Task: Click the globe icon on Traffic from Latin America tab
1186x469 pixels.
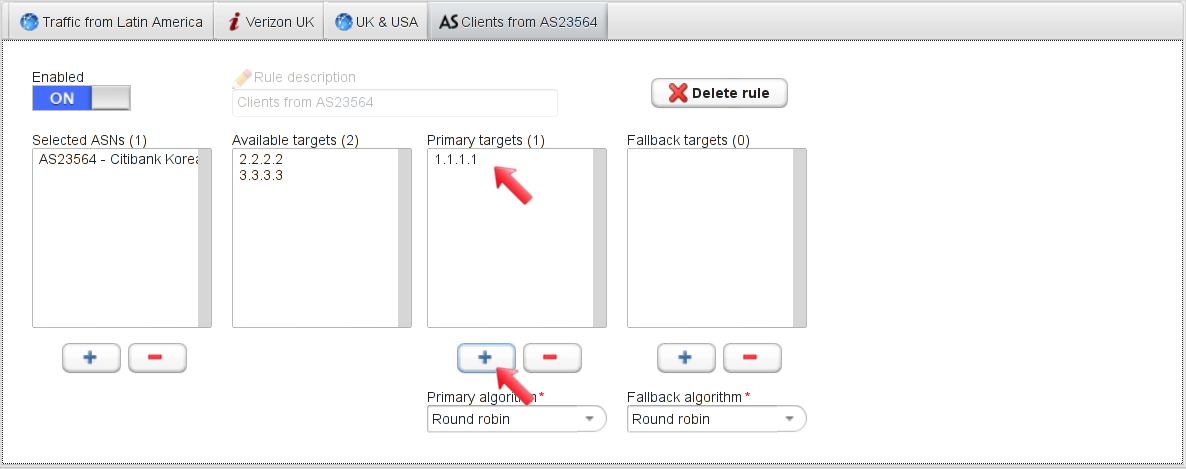Action: tap(29, 22)
